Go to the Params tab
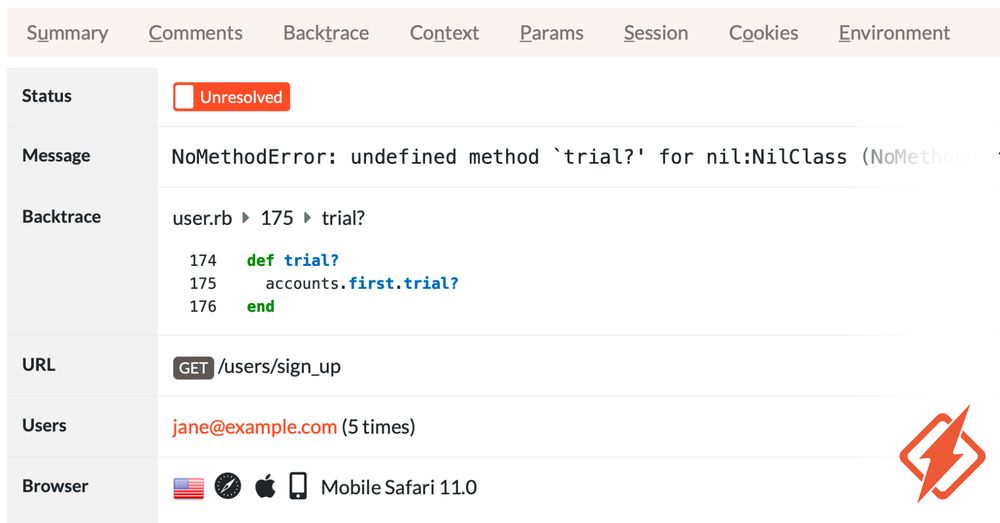Image resolution: width=1000 pixels, height=523 pixels. (x=551, y=33)
